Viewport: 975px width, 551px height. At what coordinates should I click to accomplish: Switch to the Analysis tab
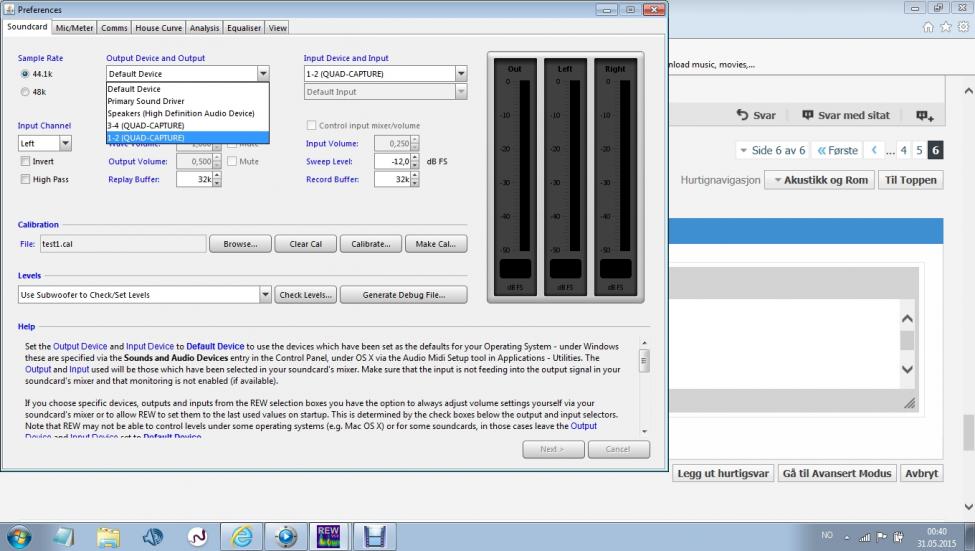tap(204, 28)
